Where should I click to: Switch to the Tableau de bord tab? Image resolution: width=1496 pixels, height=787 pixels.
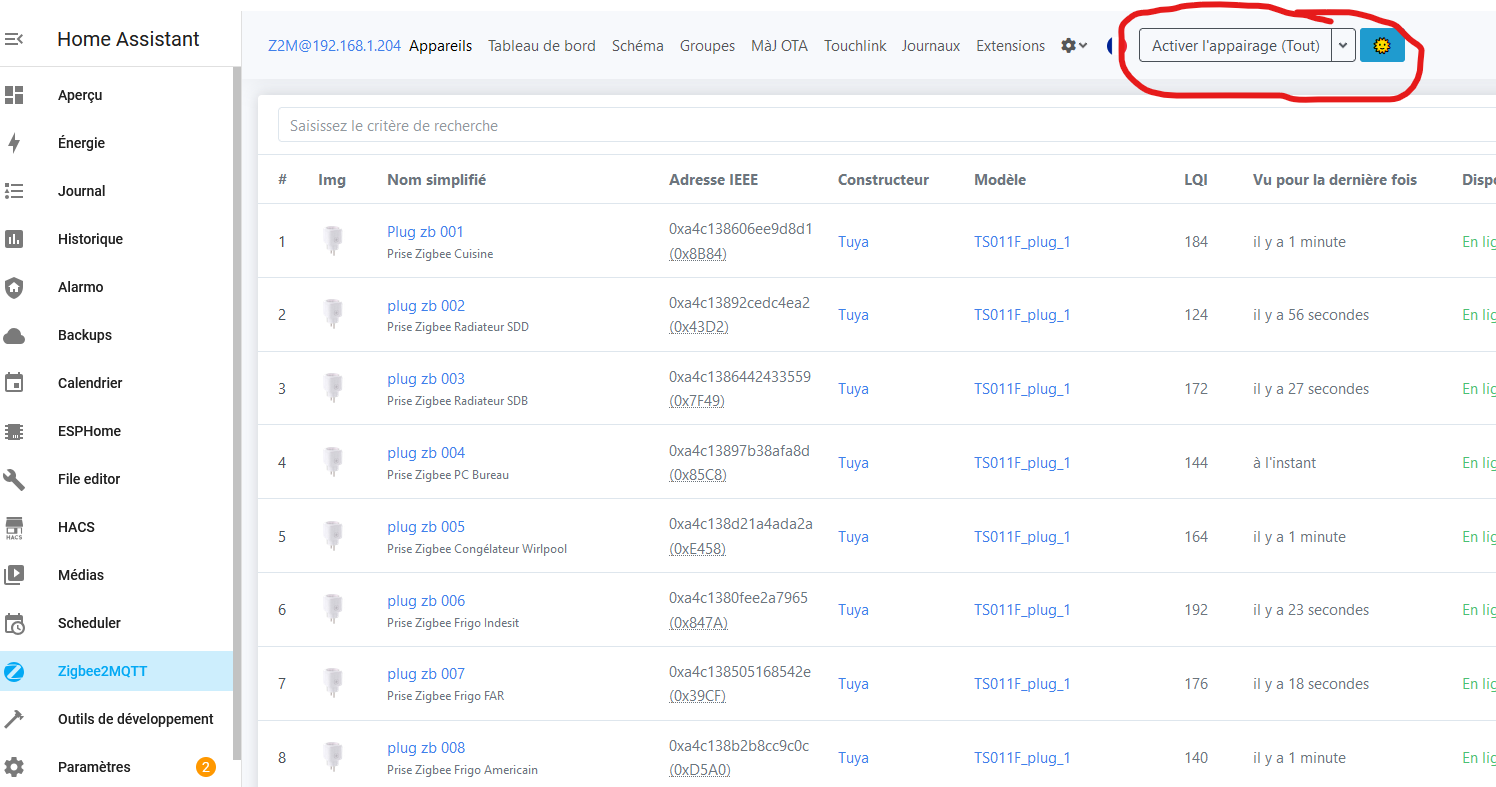541,46
